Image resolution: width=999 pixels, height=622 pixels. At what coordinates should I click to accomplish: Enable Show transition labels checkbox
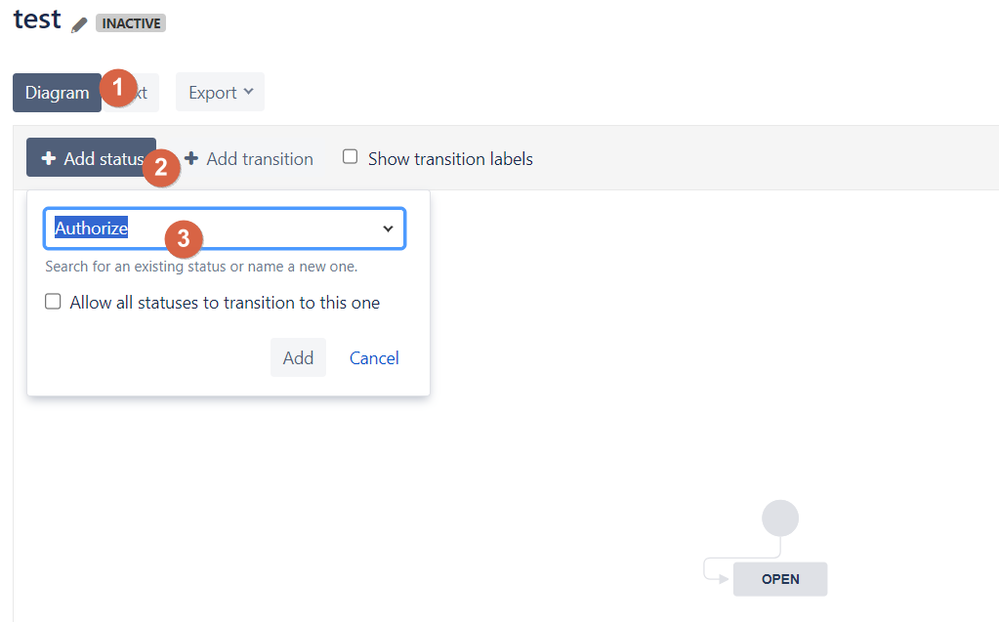(x=350, y=157)
